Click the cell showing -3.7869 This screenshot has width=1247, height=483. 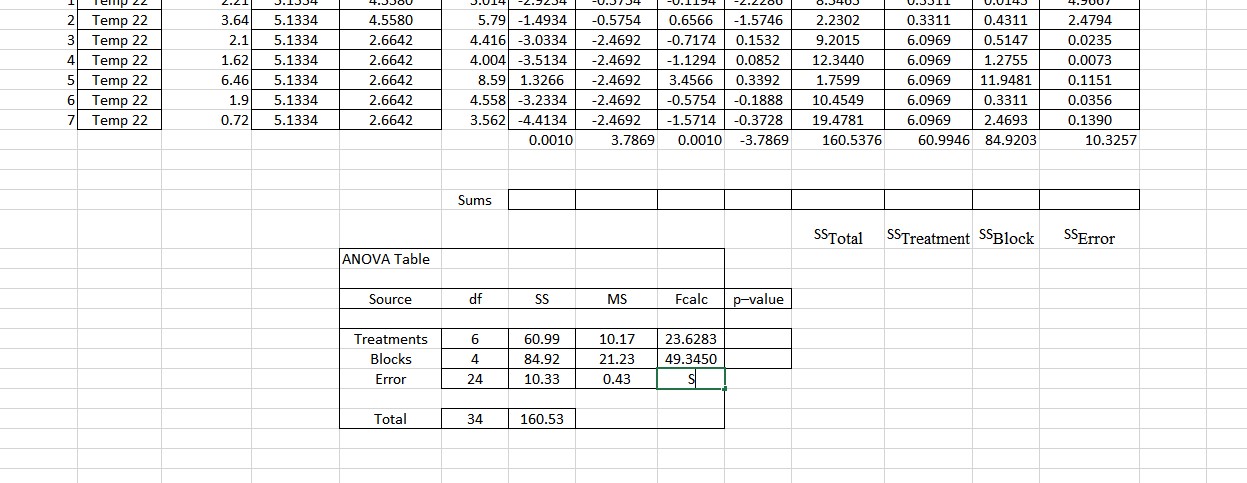[x=758, y=141]
